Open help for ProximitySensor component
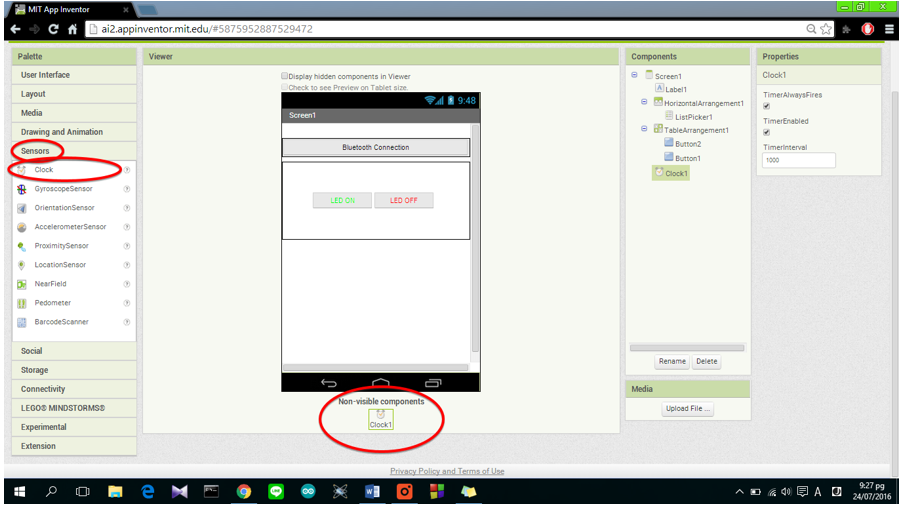 pos(127,246)
